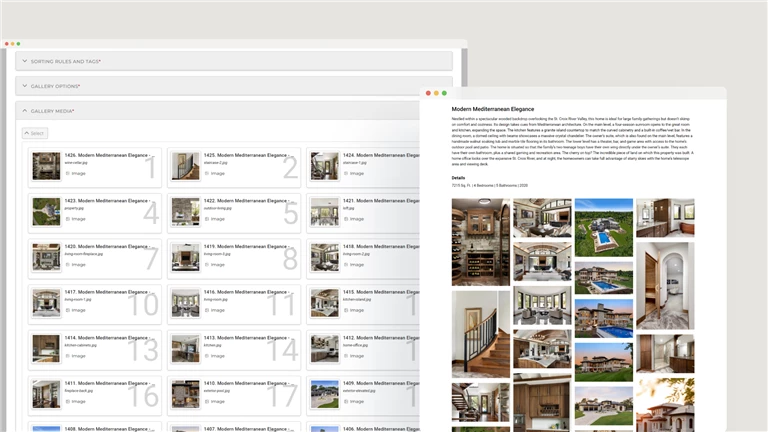Click the image type icon on item 1412
Screen dimensions: 768x432
point(346,356)
